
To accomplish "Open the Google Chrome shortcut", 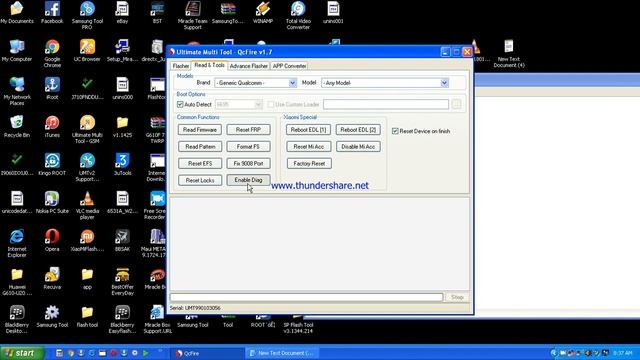I will pyautogui.click(x=52, y=53).
